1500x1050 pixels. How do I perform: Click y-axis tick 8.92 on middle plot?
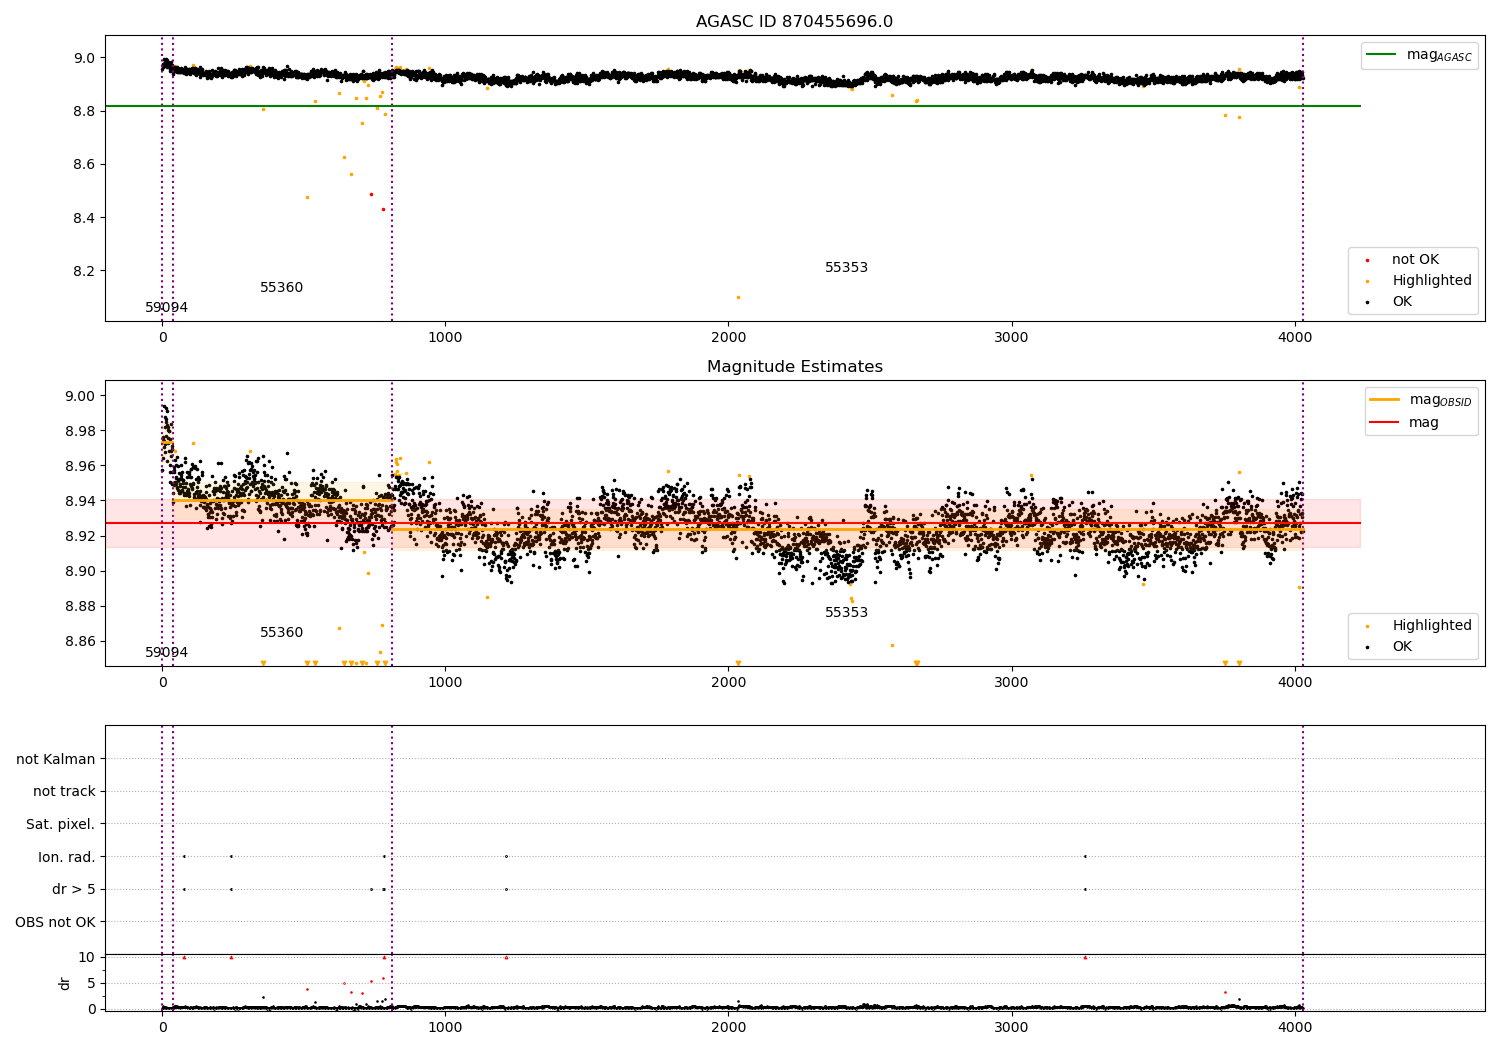[81, 536]
